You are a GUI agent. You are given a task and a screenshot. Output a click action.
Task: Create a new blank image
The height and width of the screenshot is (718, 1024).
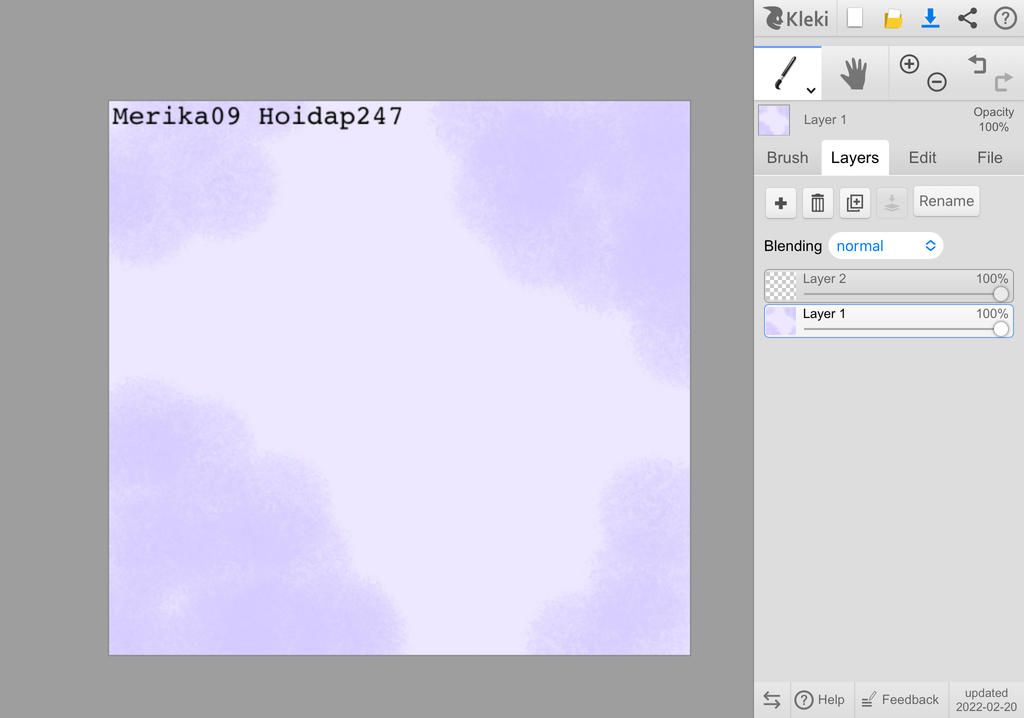(x=855, y=18)
